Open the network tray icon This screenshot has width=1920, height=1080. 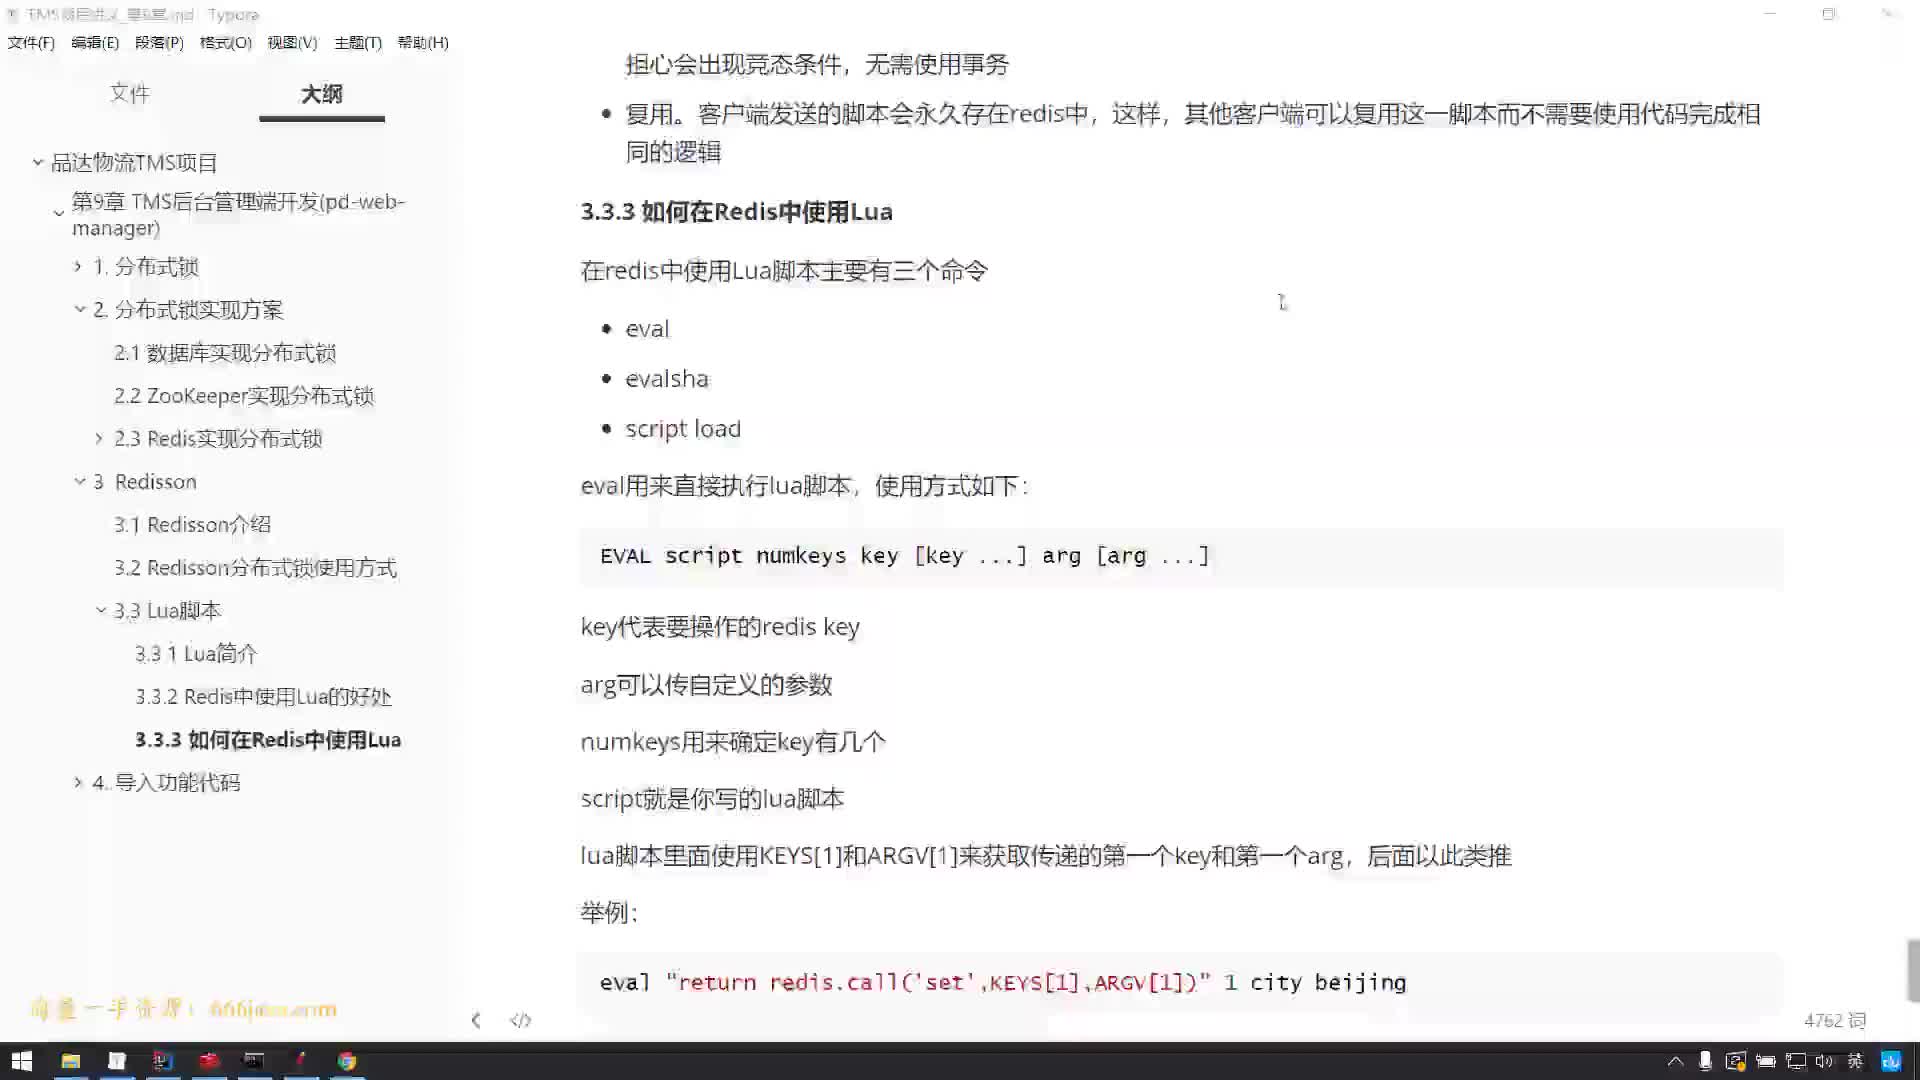(1796, 1061)
